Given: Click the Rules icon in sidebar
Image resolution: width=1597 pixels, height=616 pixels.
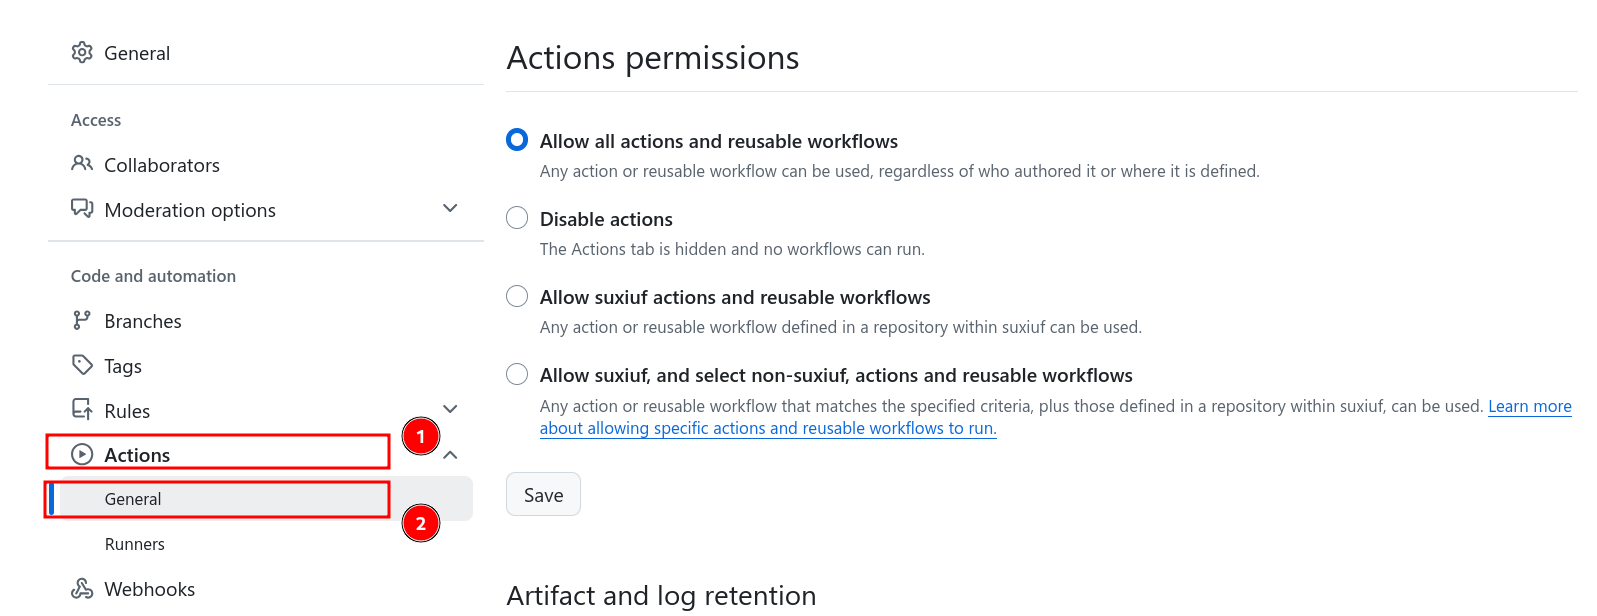Looking at the screenshot, I should 82,410.
